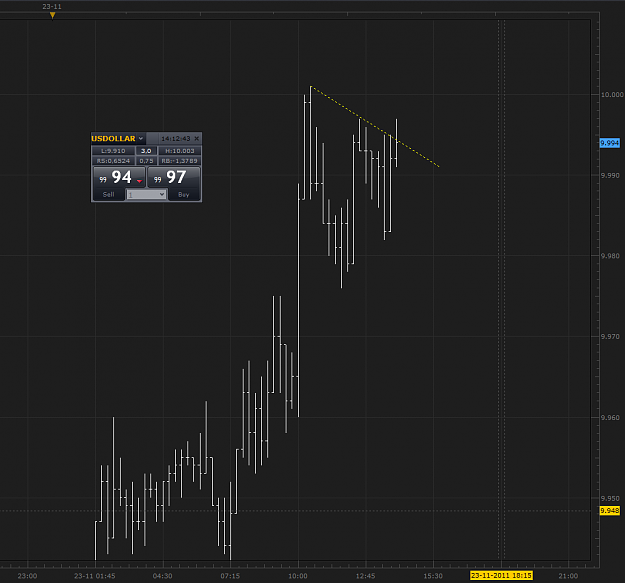Click the blue 9.994 current price tag
This screenshot has width=625, height=583.
[x=610, y=143]
